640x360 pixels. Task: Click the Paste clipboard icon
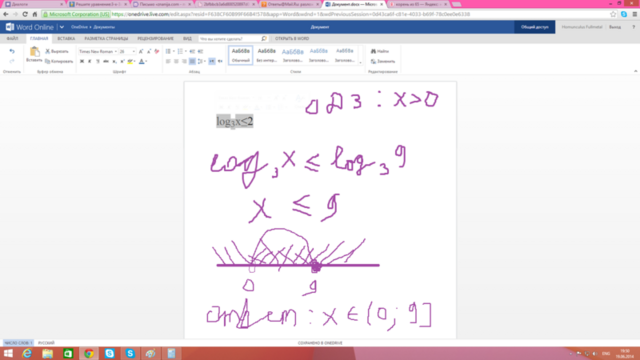[34, 51]
